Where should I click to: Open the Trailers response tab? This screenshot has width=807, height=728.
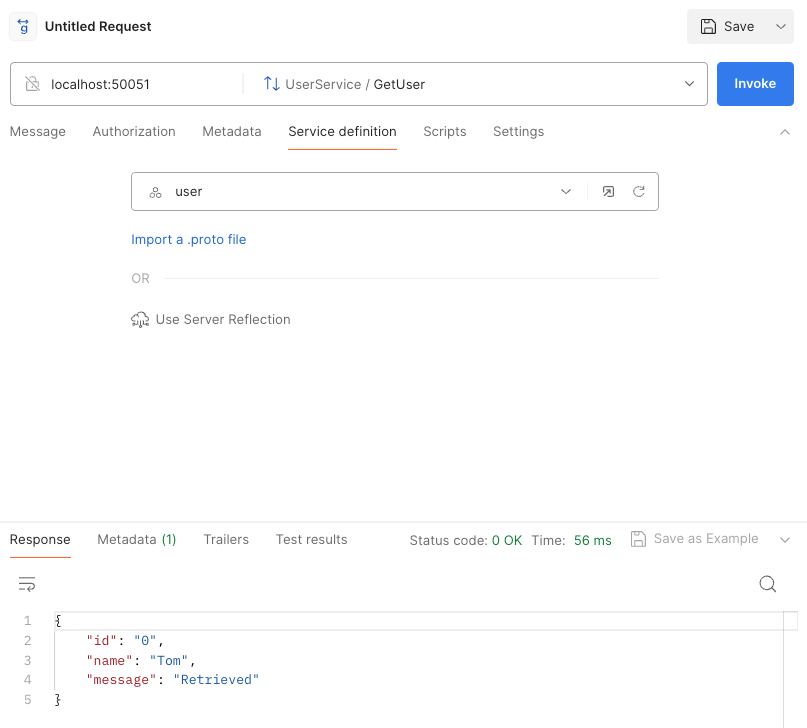point(226,539)
